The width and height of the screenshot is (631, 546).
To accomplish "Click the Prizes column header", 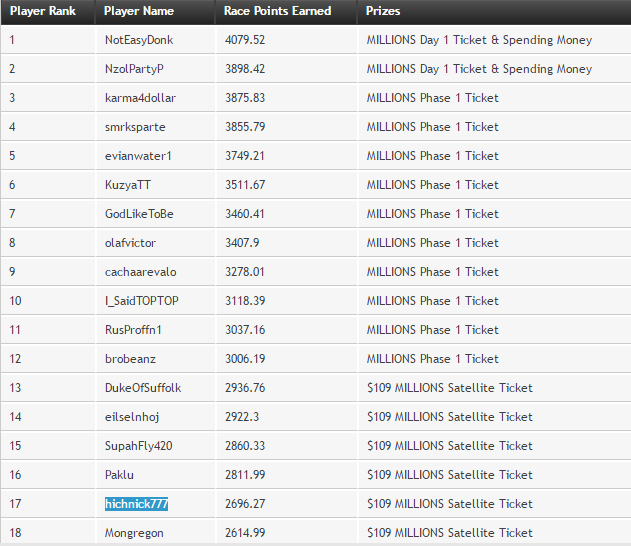I will pyautogui.click(x=385, y=11).
